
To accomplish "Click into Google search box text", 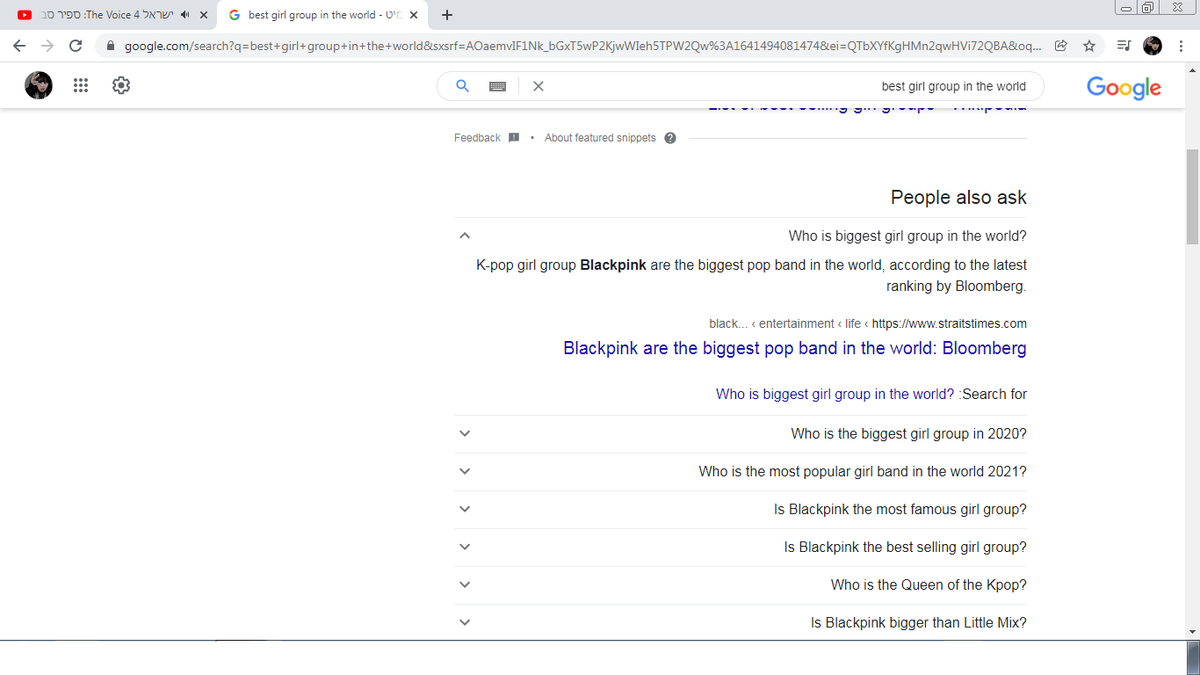I will [x=953, y=87].
